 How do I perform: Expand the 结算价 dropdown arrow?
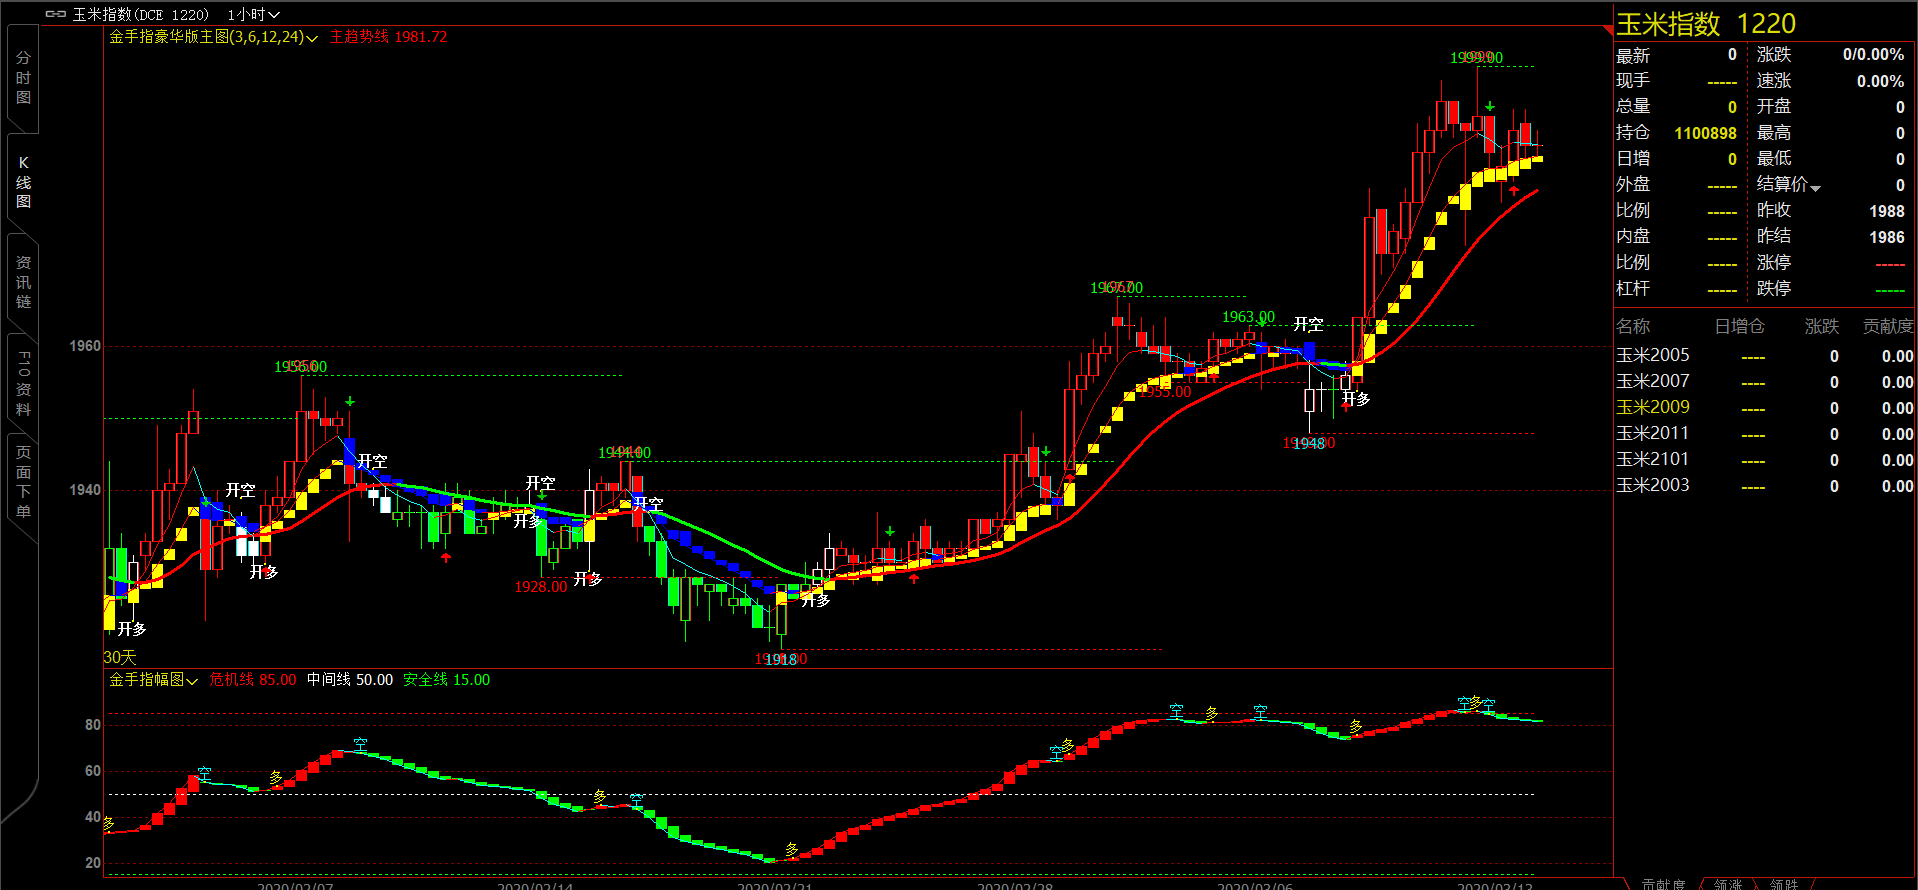[1815, 188]
